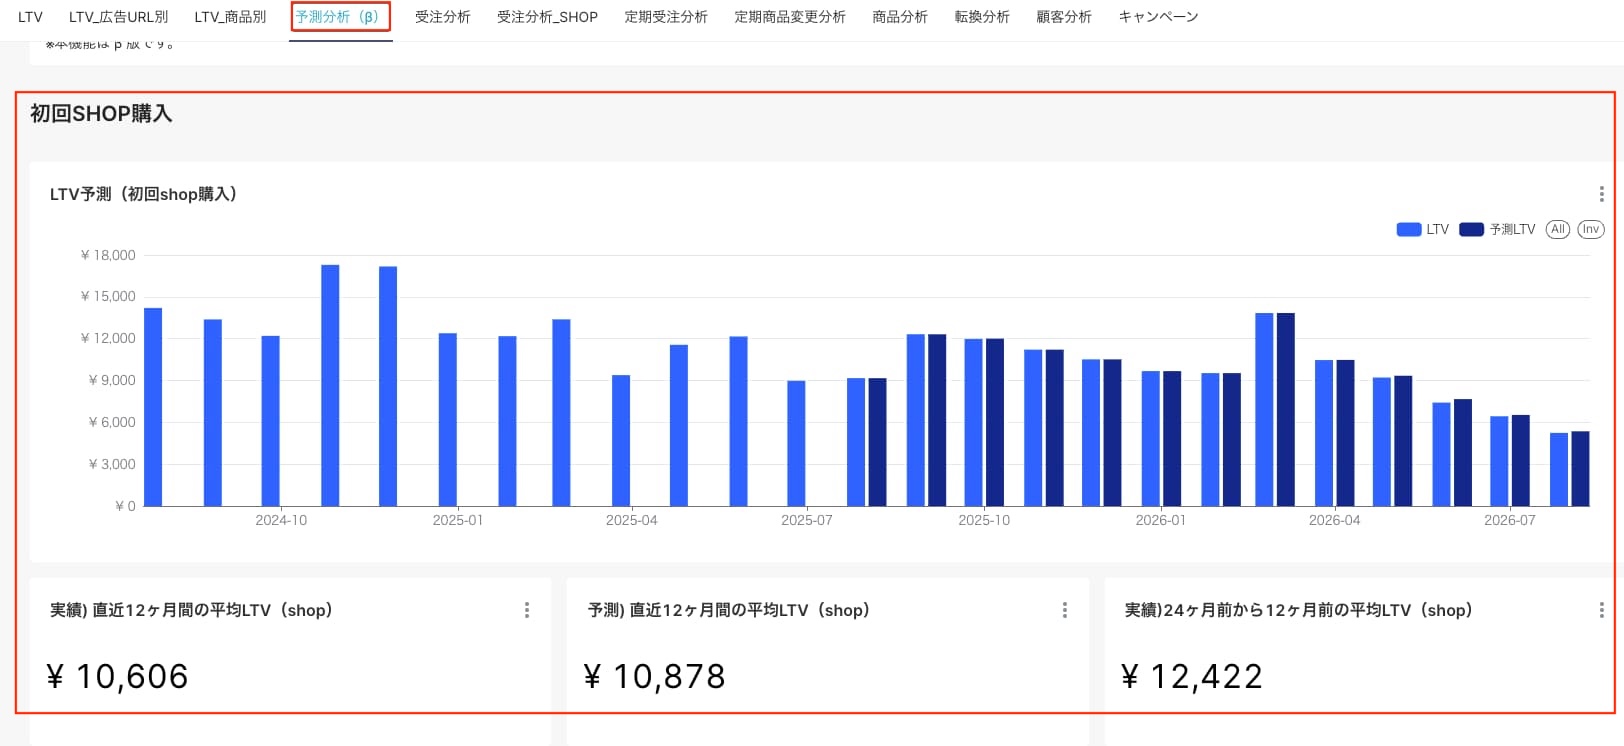Click y-axis label ¥ 9,000

(111, 380)
